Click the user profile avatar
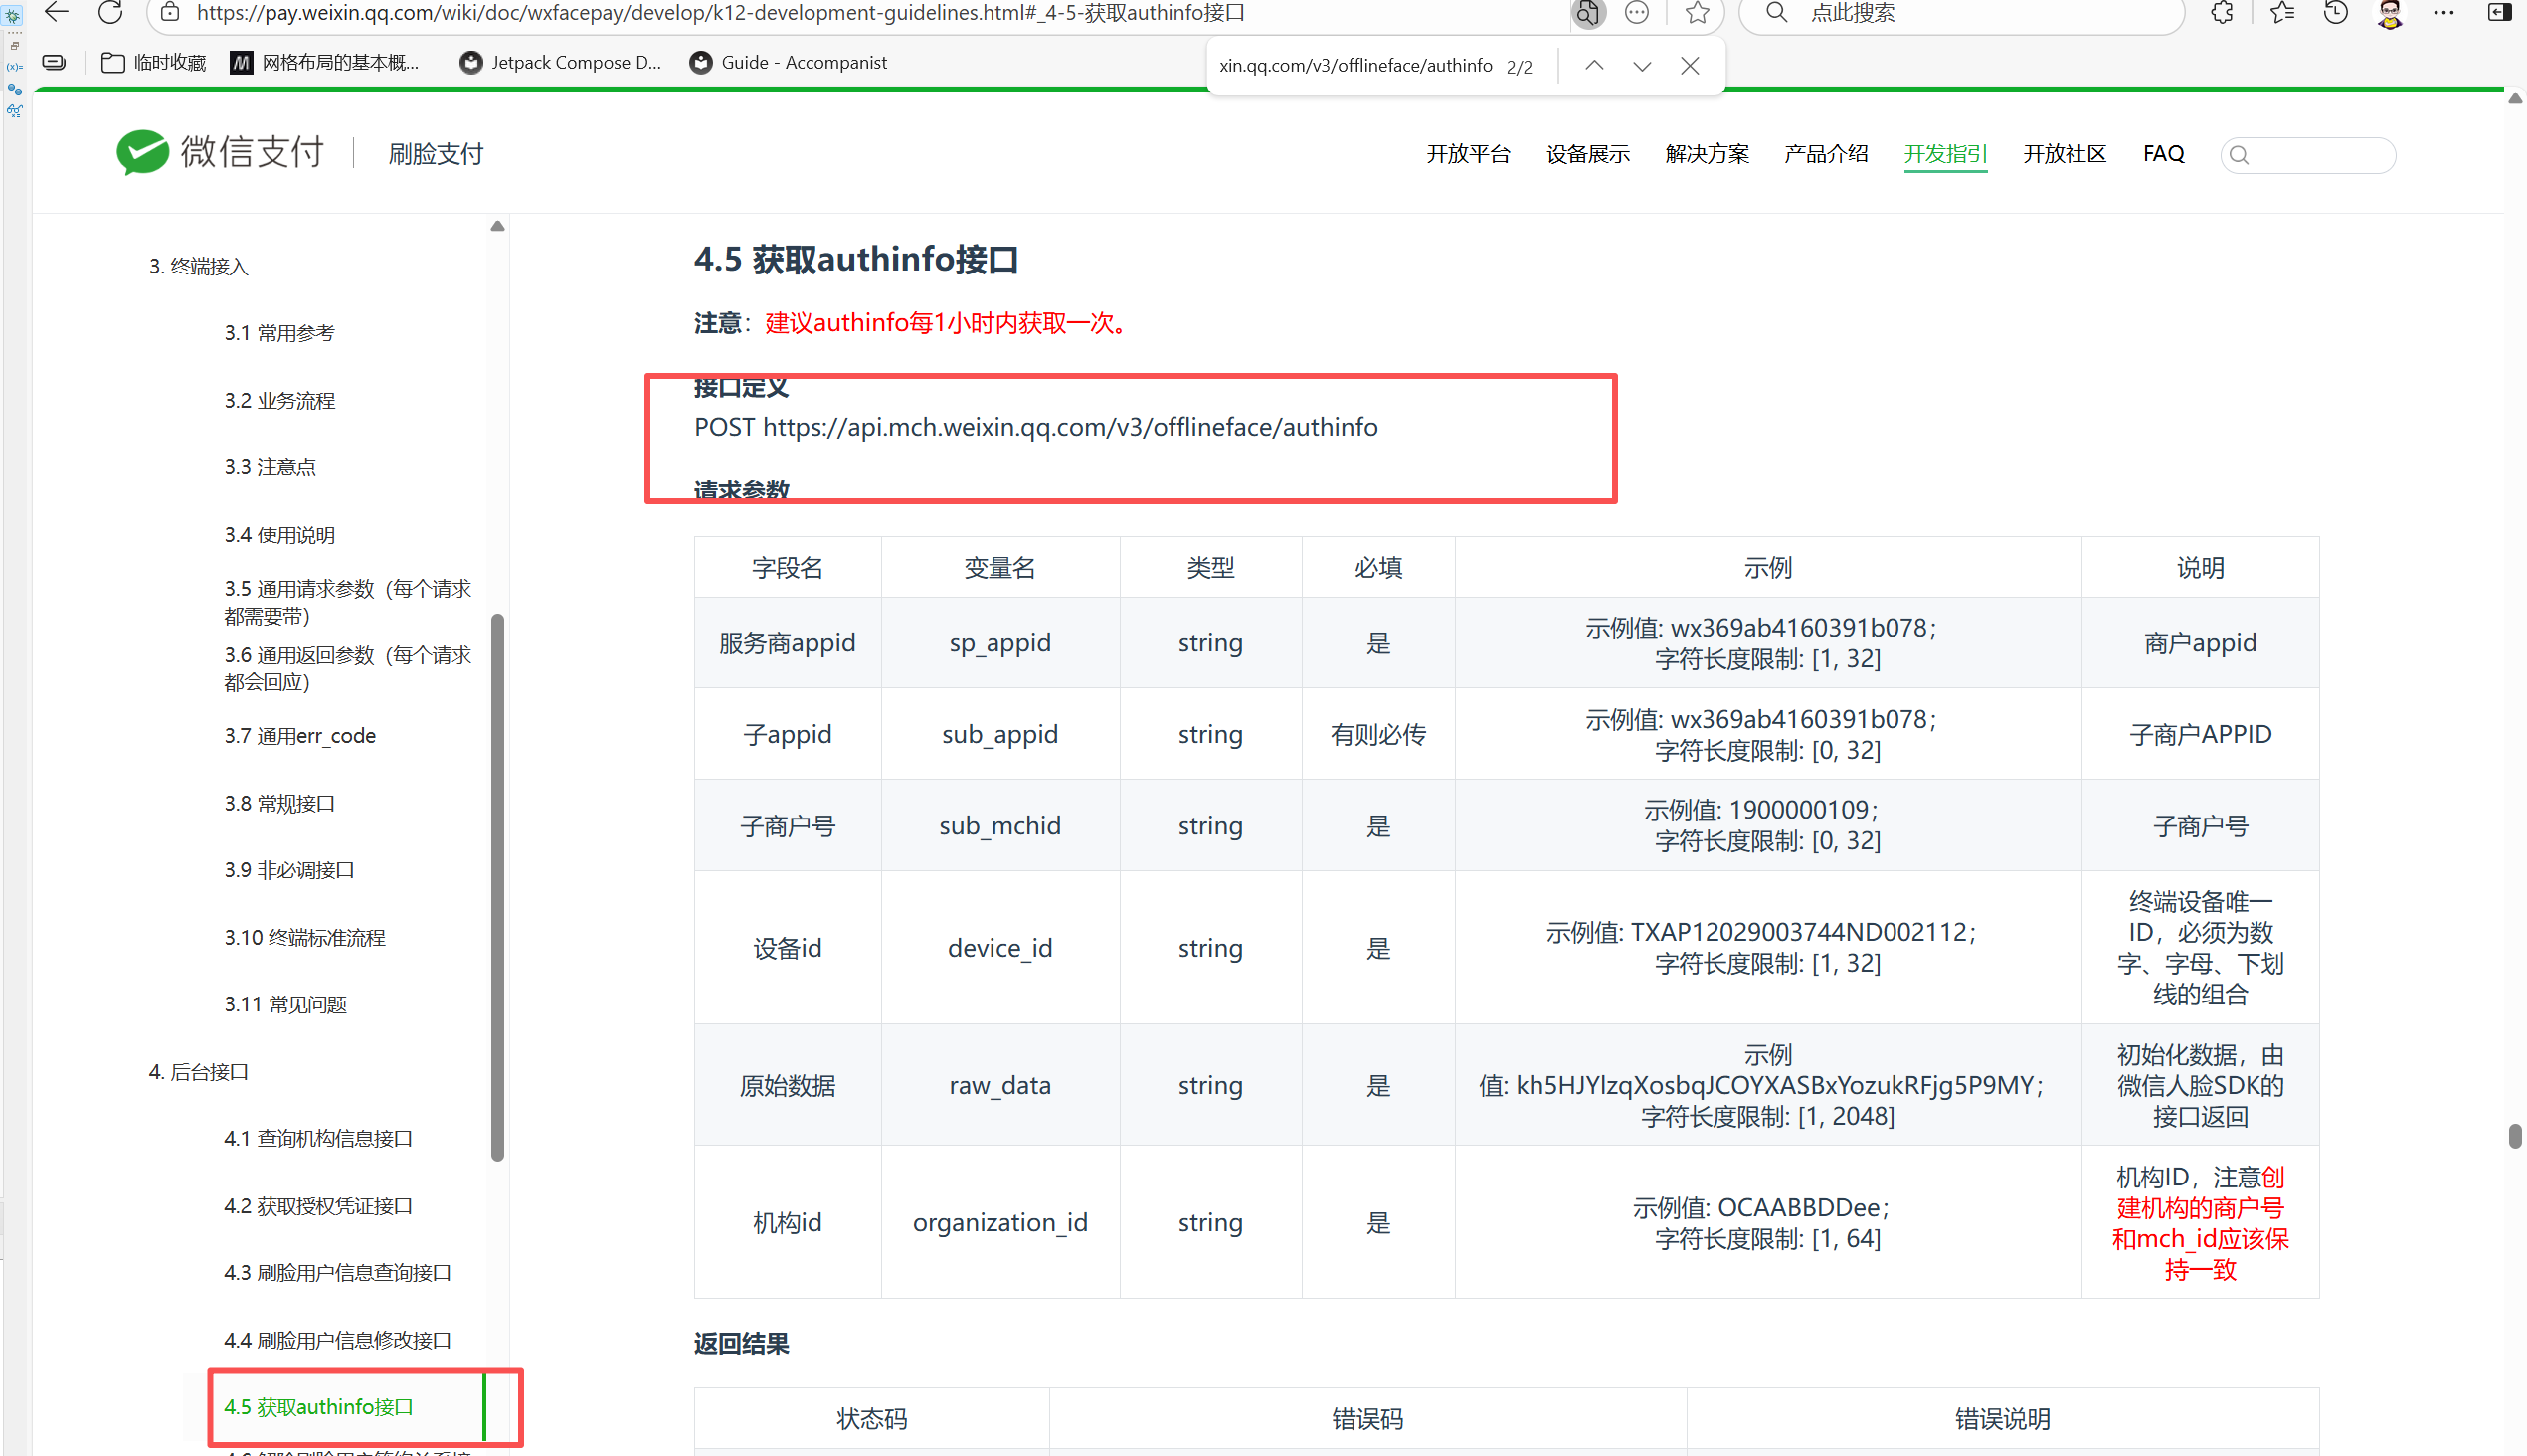2527x1456 pixels. [x=2390, y=13]
